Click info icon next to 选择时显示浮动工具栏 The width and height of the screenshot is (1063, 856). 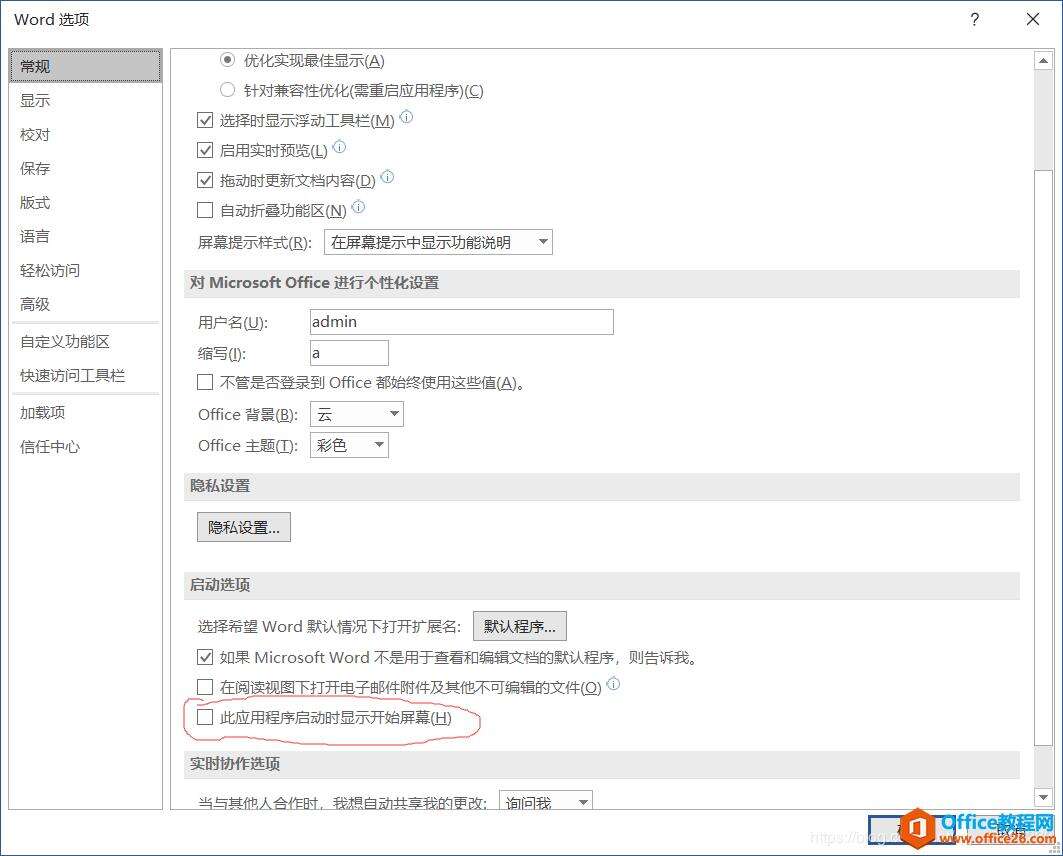coord(406,117)
